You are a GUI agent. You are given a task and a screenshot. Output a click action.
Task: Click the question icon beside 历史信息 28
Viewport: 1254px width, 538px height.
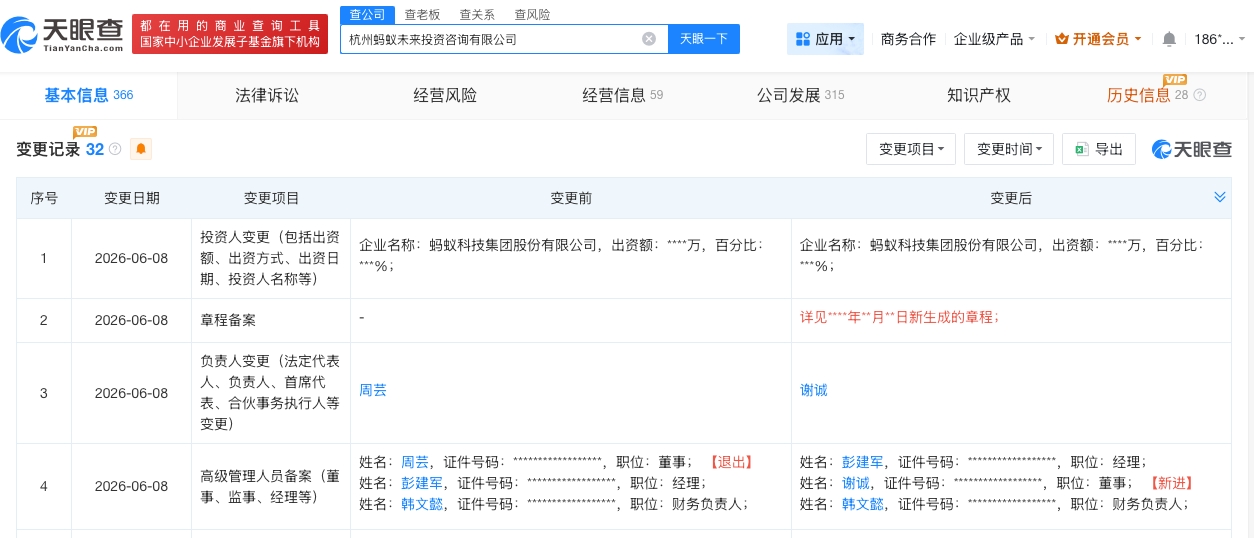tap(1200, 95)
